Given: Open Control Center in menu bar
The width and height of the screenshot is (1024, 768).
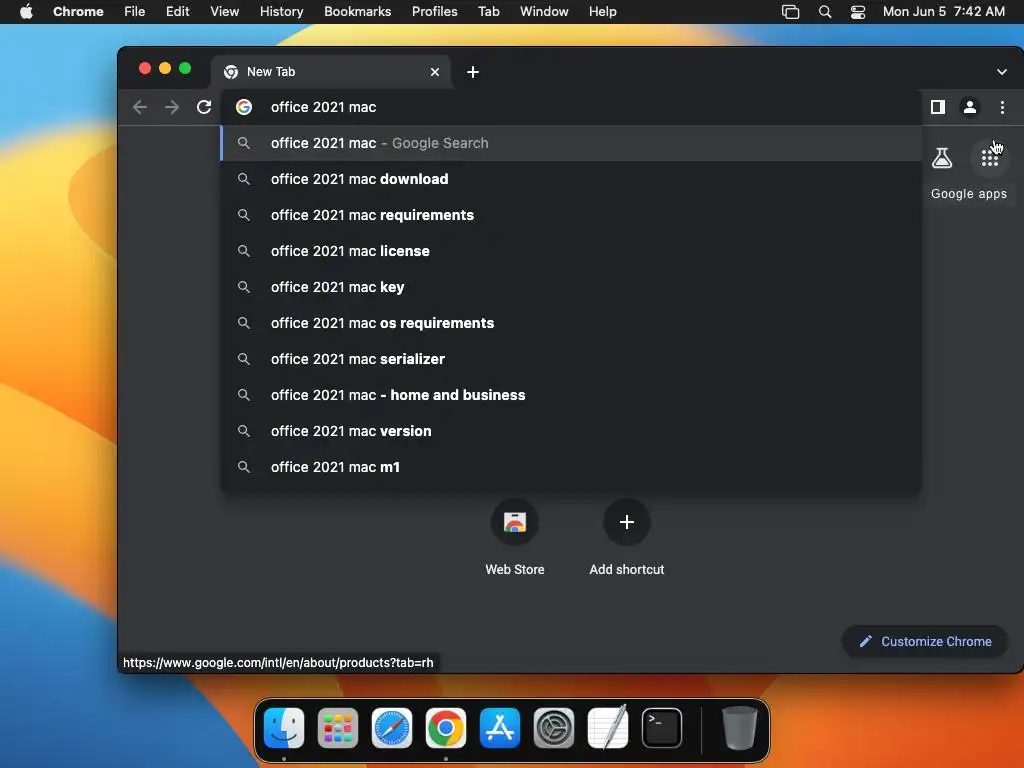Looking at the screenshot, I should tap(857, 12).
